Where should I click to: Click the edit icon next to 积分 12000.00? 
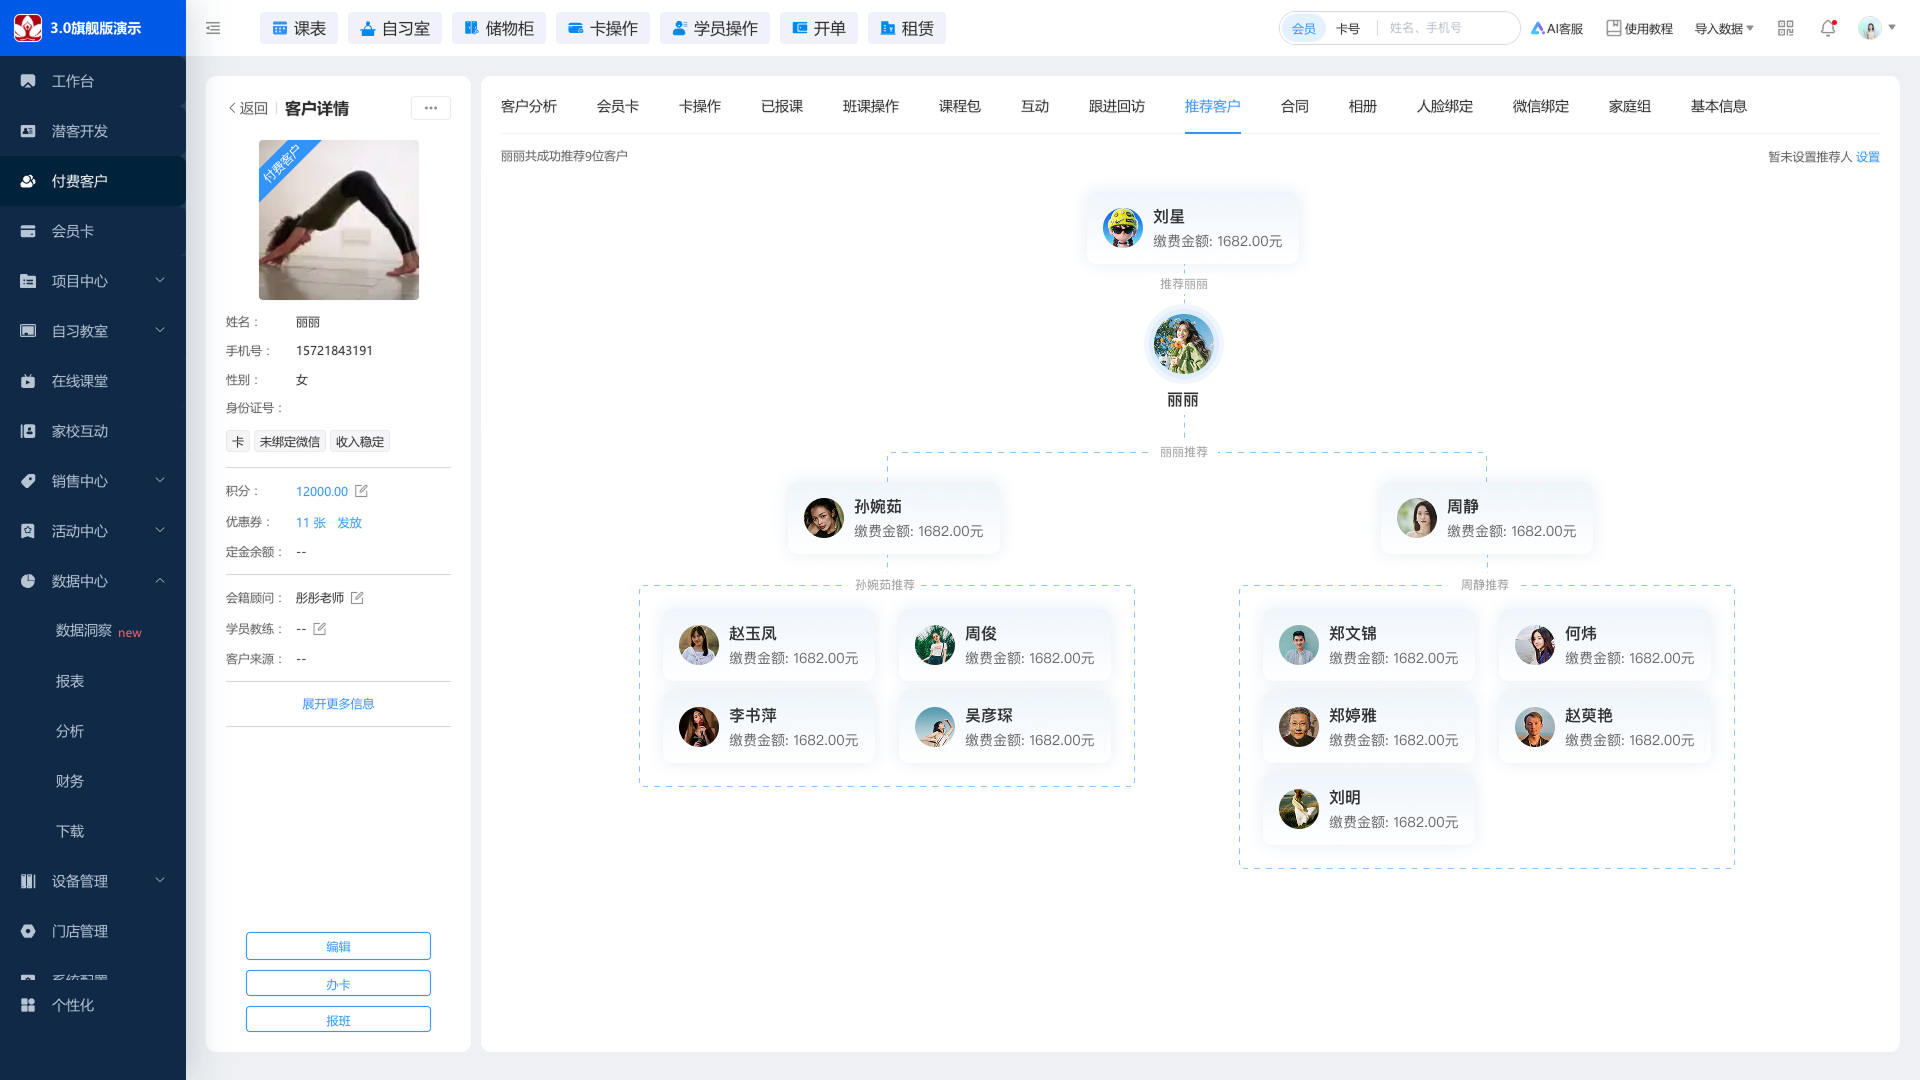(x=362, y=491)
